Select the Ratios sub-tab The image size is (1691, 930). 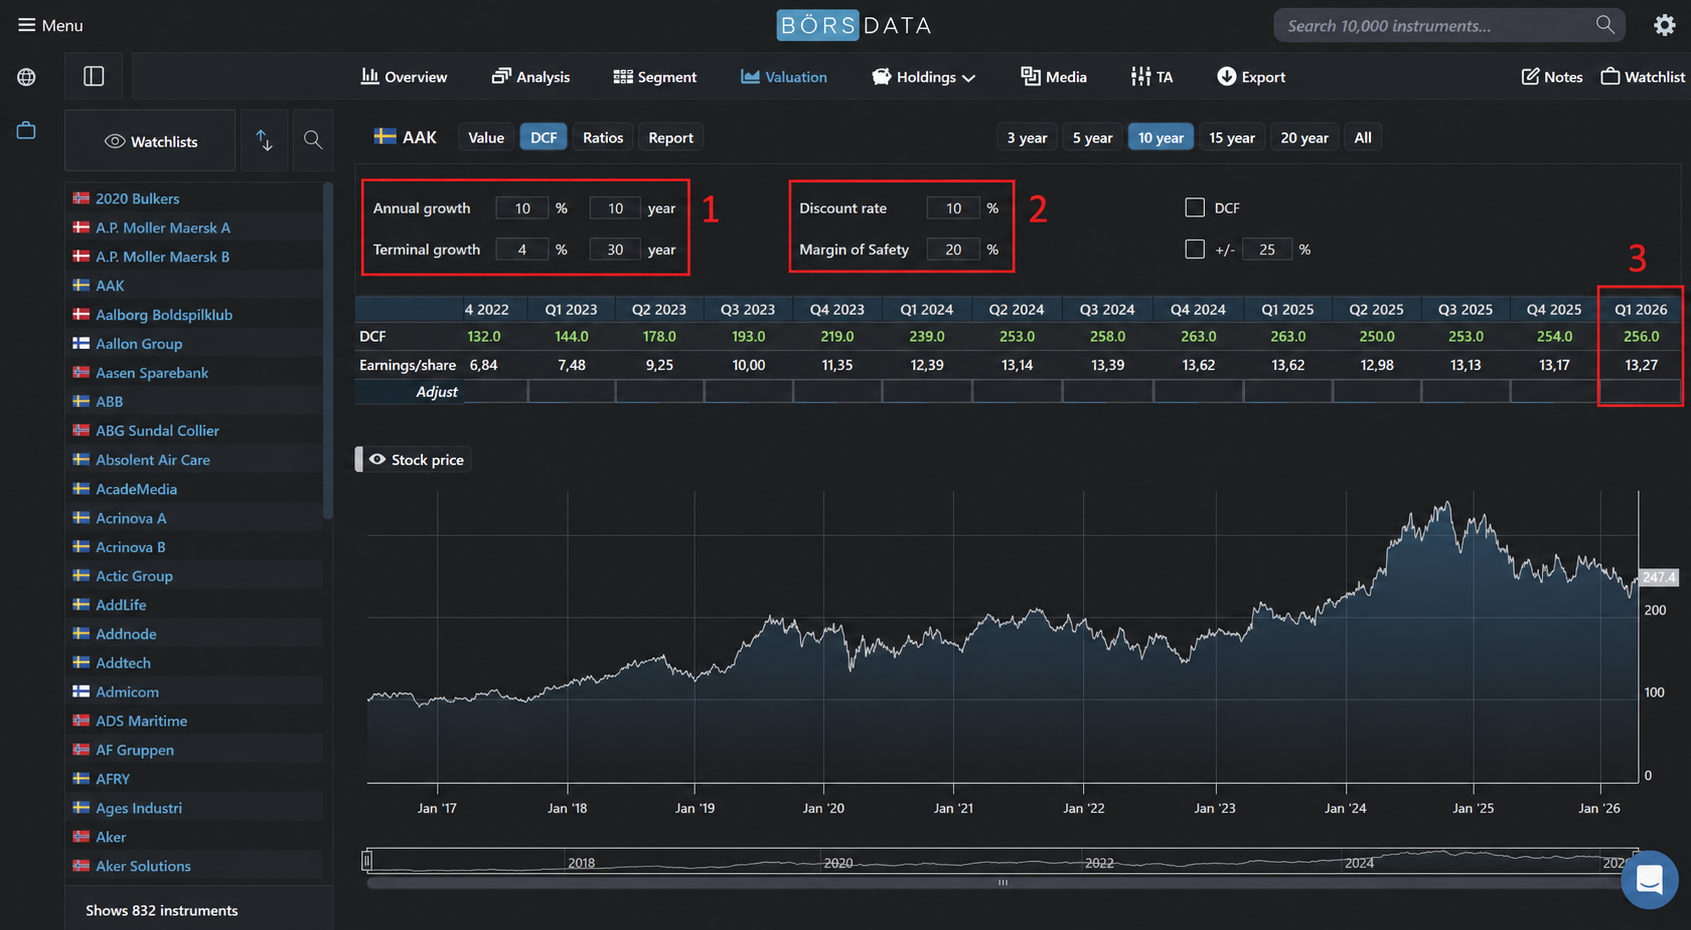pos(603,137)
